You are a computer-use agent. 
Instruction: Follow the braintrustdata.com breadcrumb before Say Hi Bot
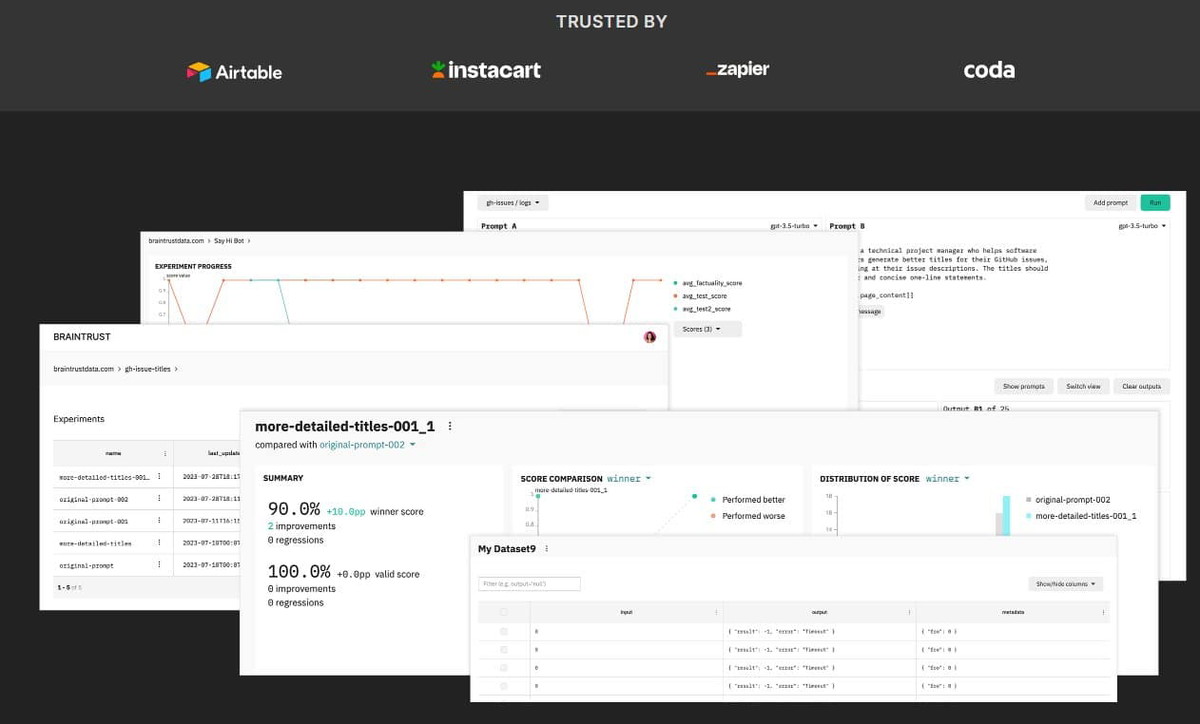(x=176, y=241)
